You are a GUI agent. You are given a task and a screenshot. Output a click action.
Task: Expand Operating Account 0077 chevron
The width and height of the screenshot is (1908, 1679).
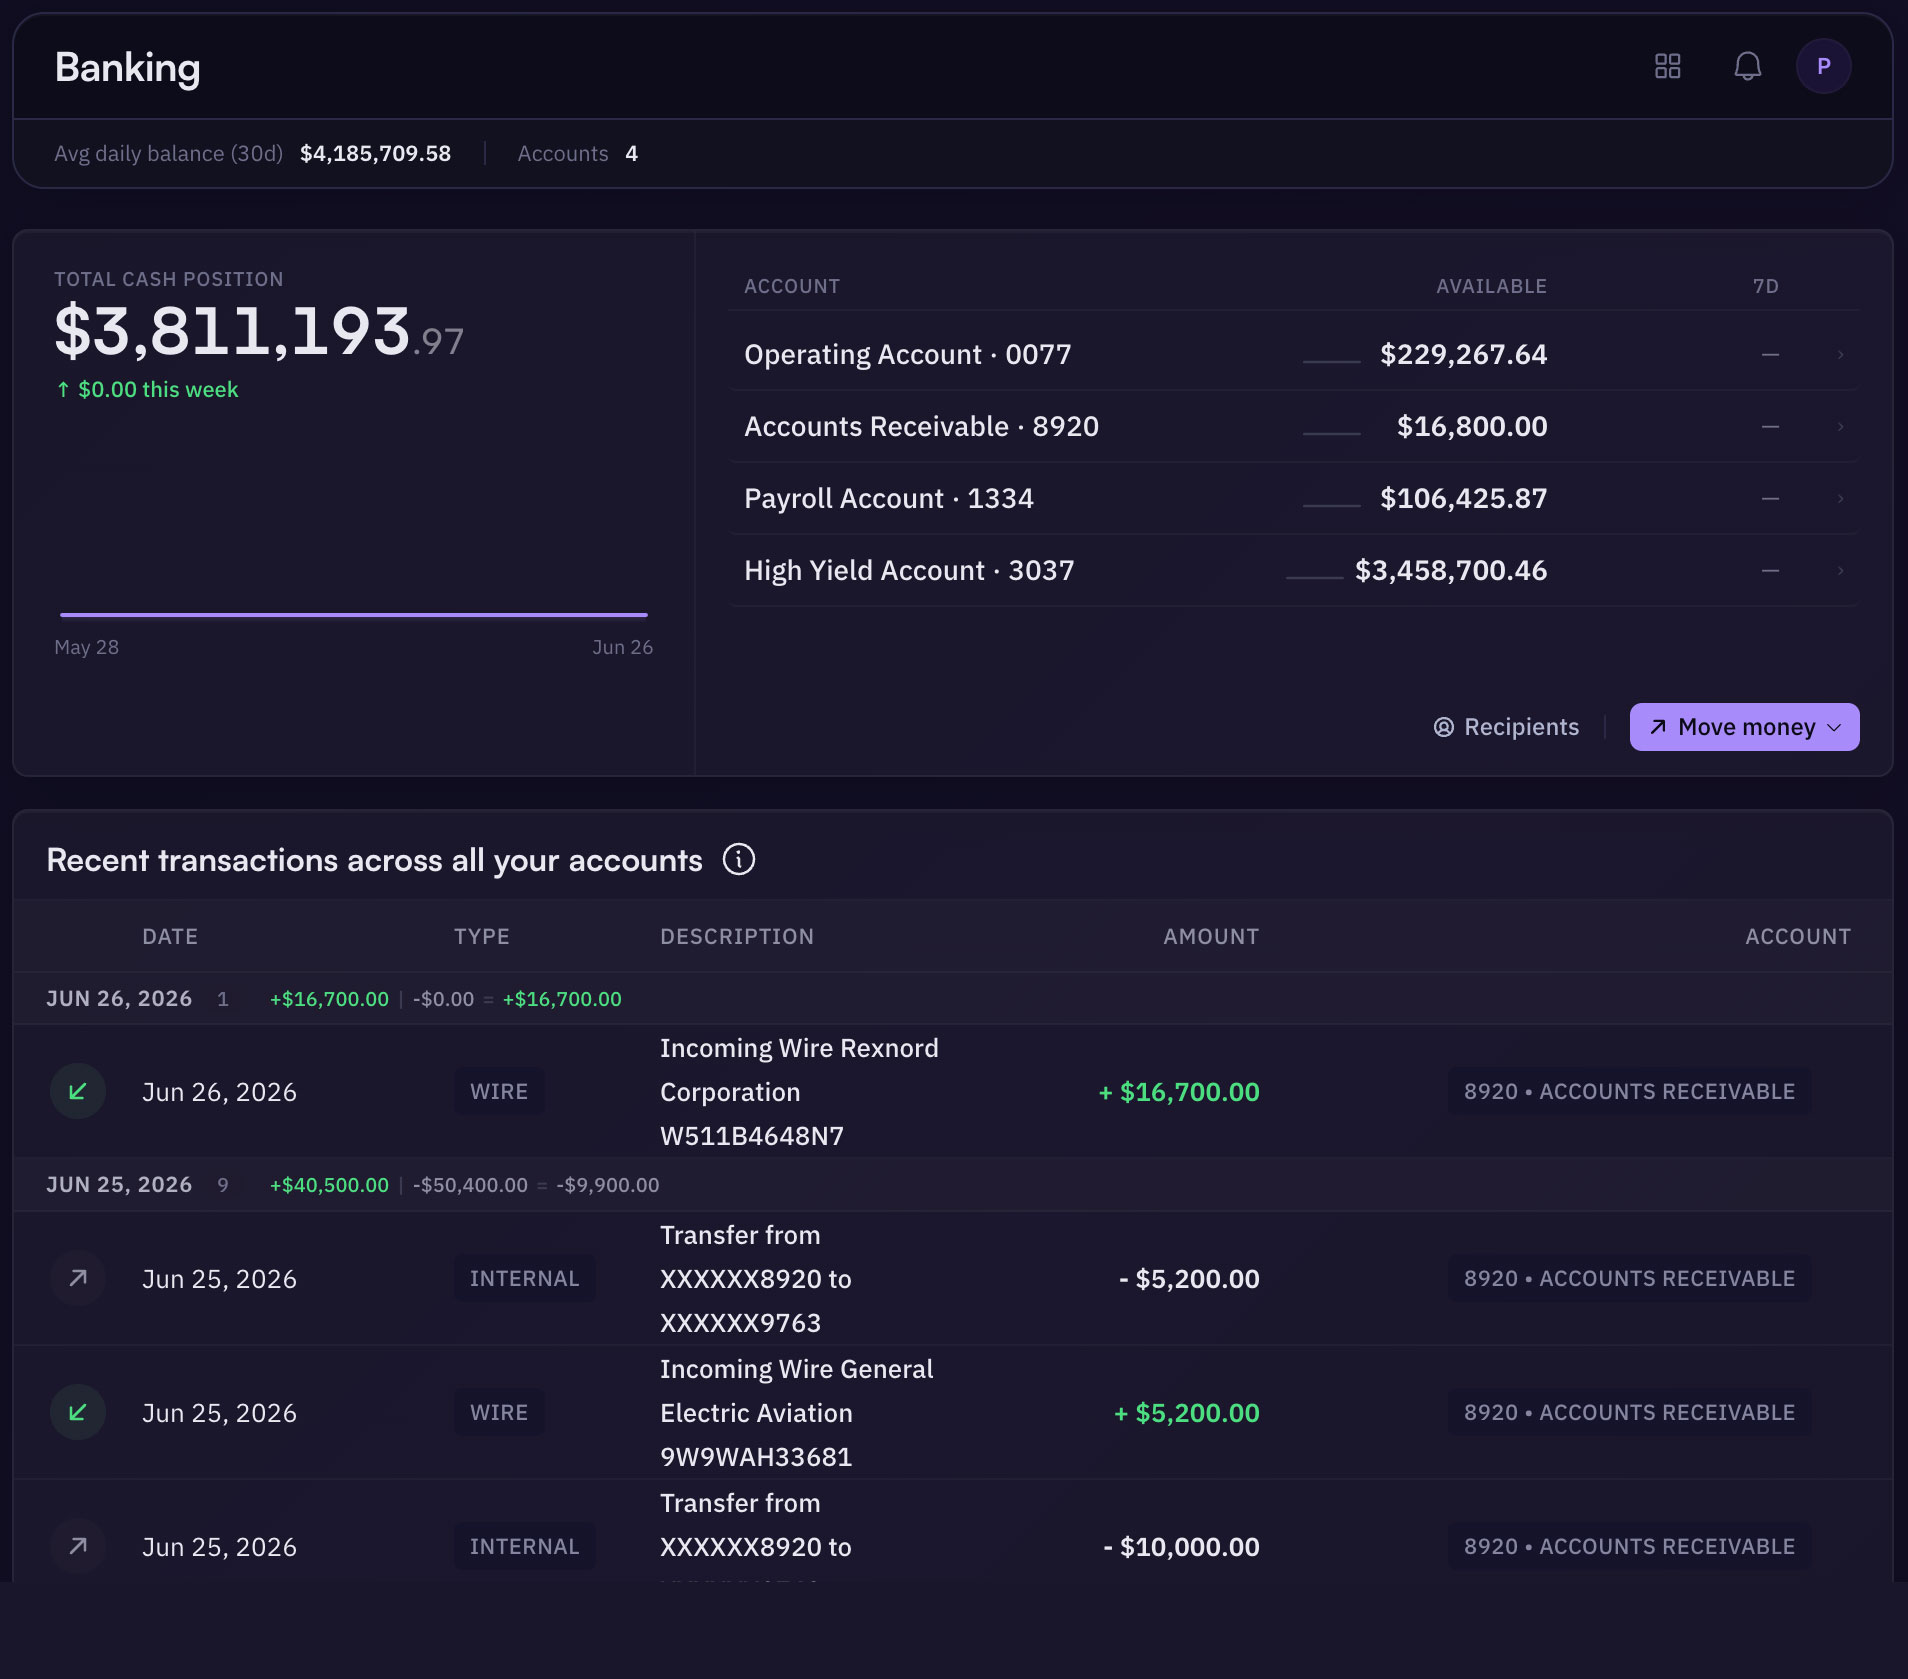1840,354
